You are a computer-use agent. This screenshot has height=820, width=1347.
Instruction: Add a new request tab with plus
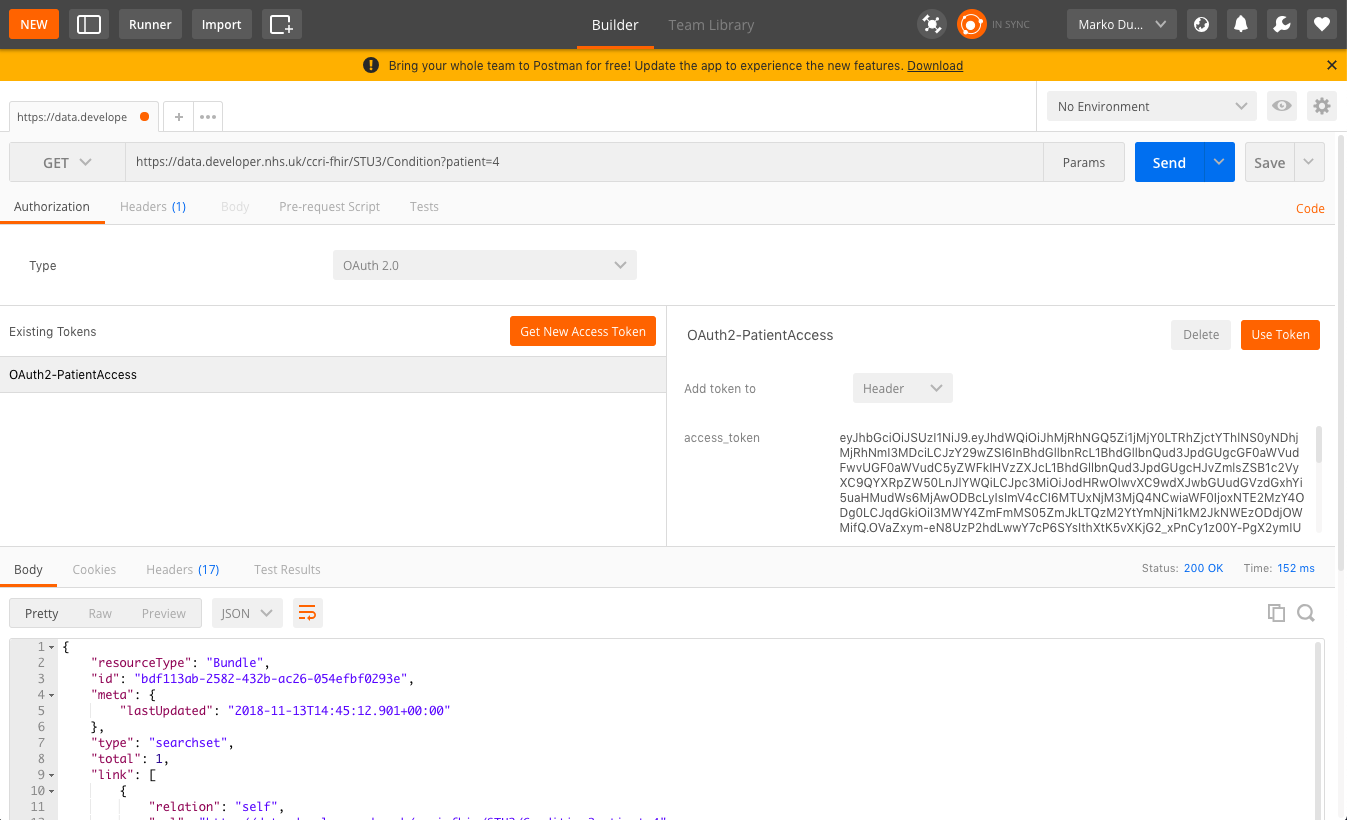178,116
